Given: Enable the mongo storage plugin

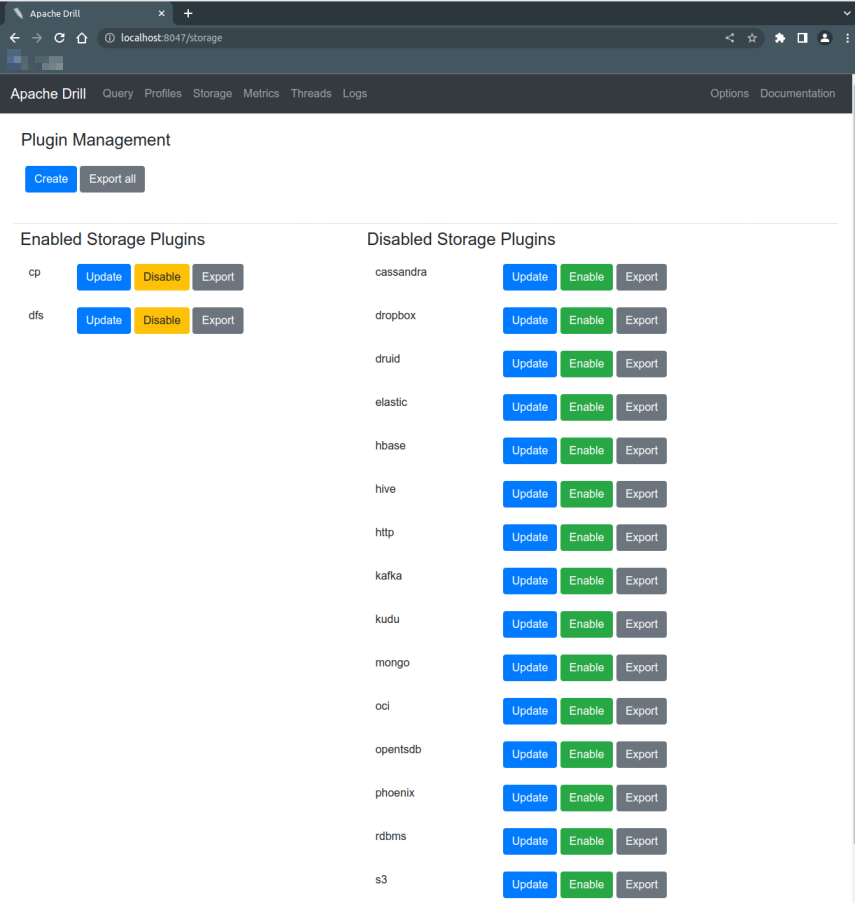Looking at the screenshot, I should click(x=586, y=667).
